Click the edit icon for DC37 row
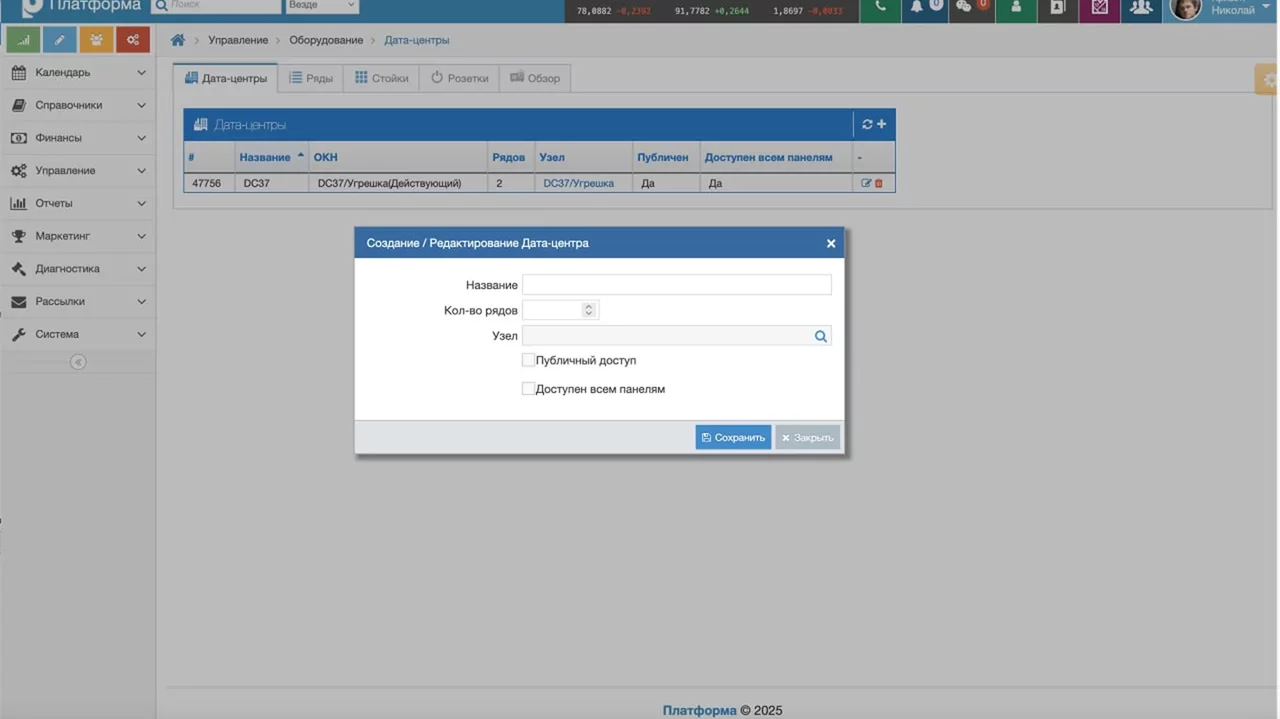Viewport: 1280px width, 719px height. 866,183
